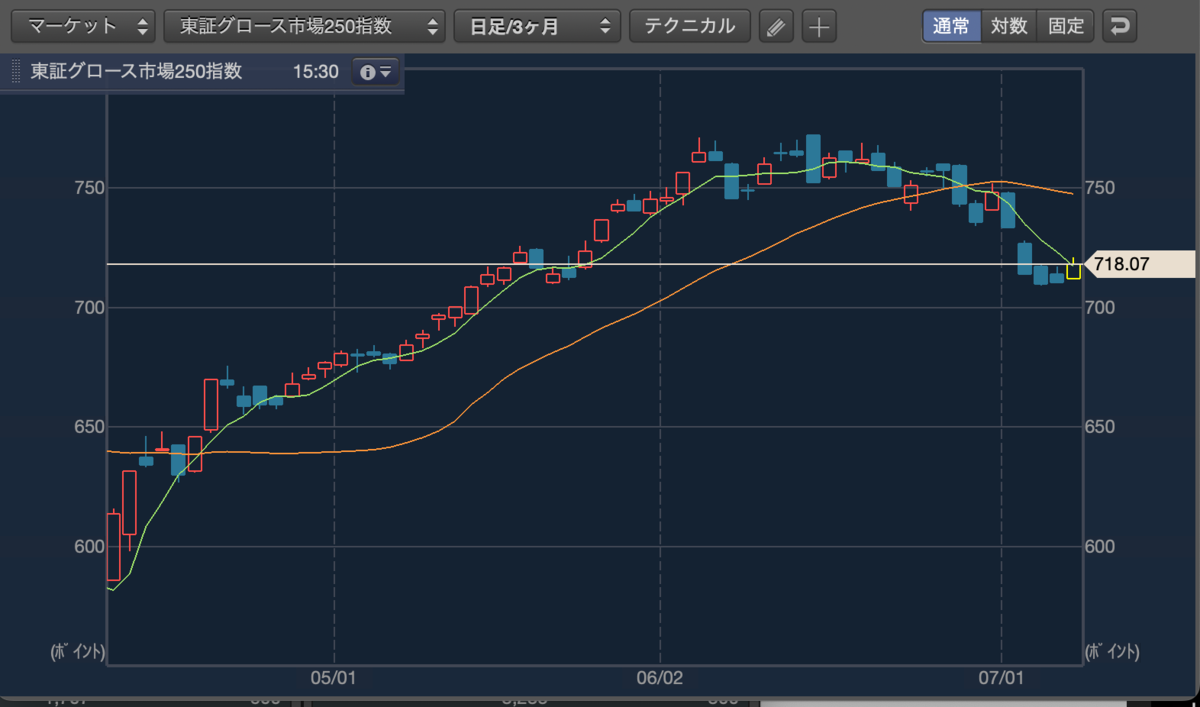Open the info dropdown beside 15:30
Image resolution: width=1200 pixels, height=707 pixels.
(x=377, y=72)
